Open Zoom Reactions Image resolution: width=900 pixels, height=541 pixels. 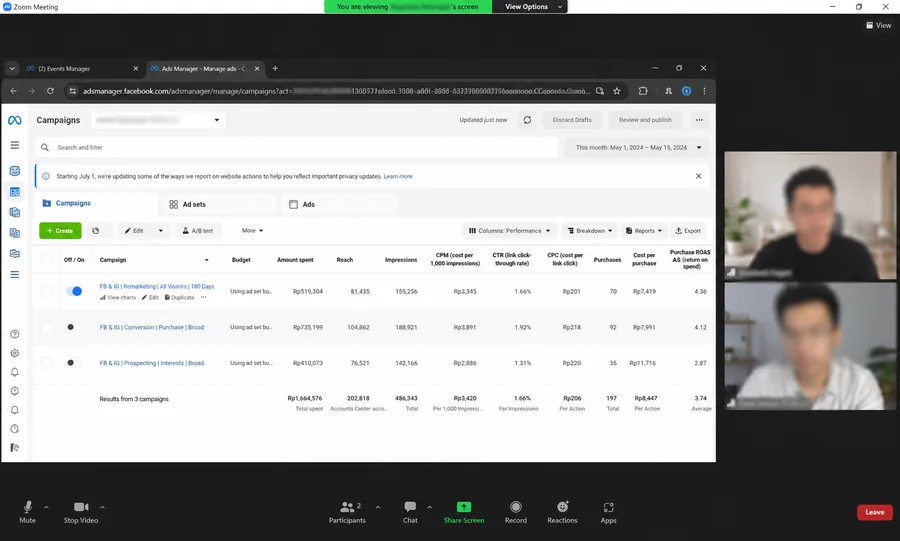click(x=562, y=512)
